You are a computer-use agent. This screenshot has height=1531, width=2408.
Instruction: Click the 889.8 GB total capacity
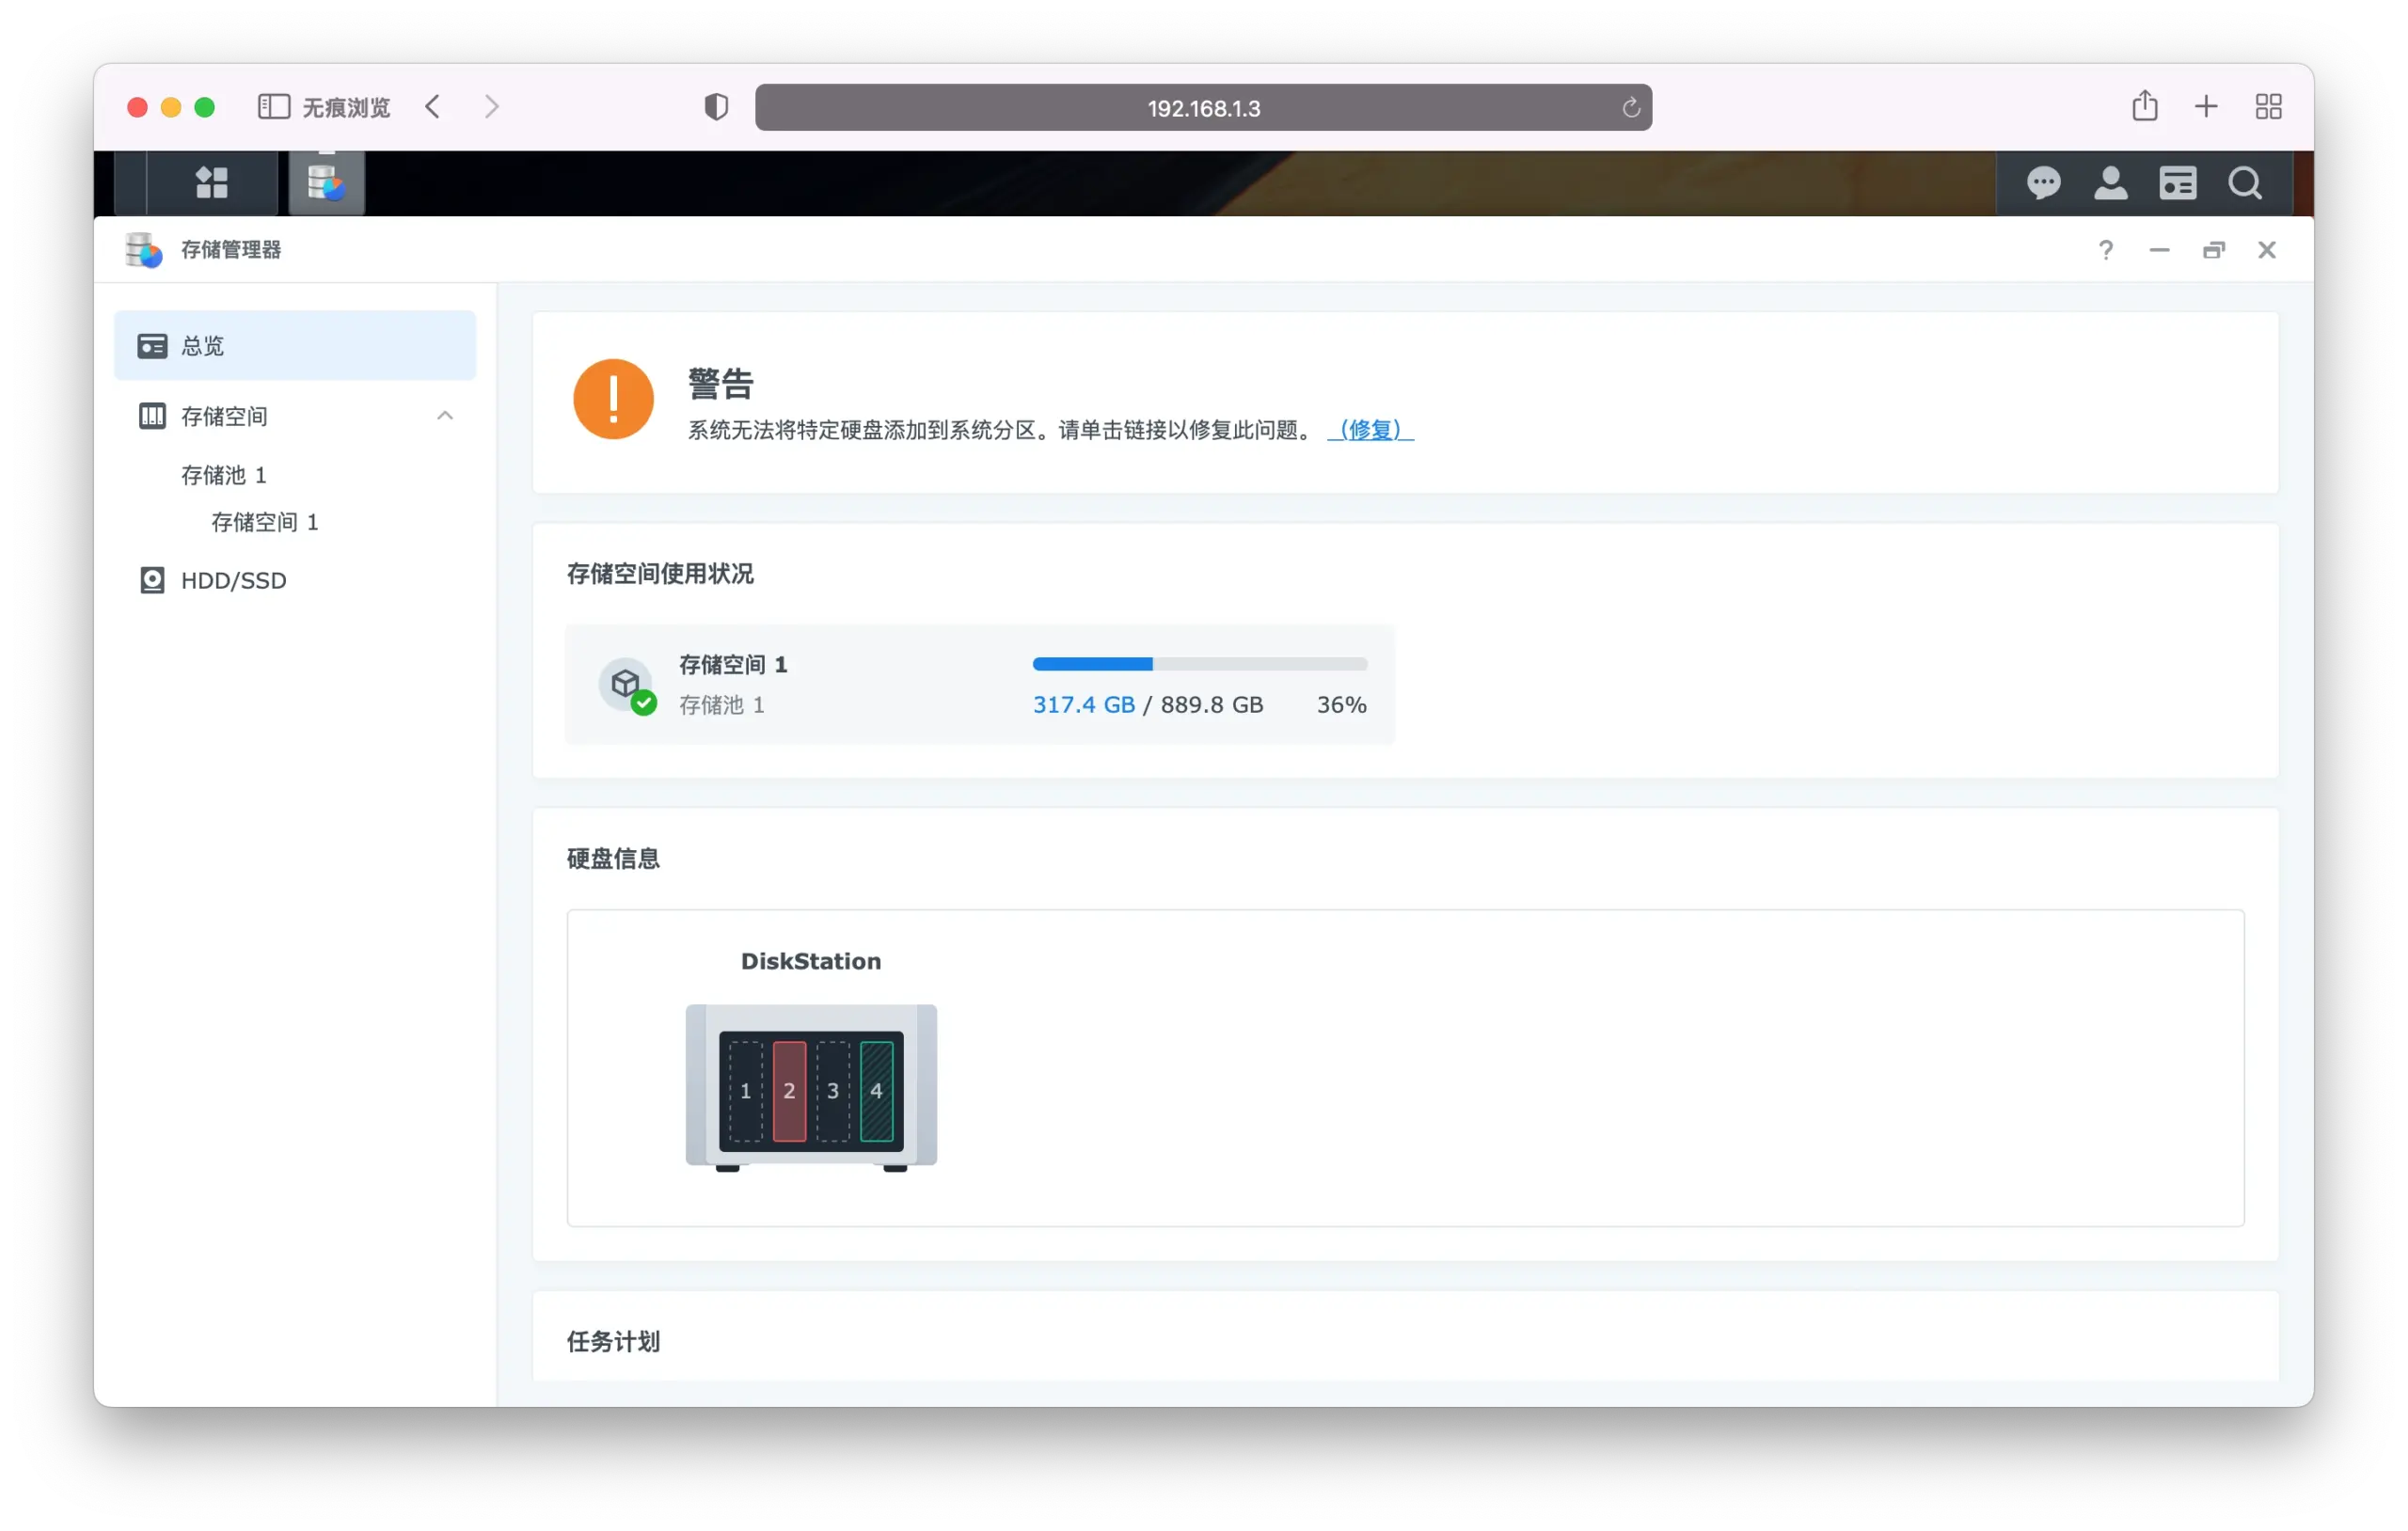pyautogui.click(x=1211, y=705)
